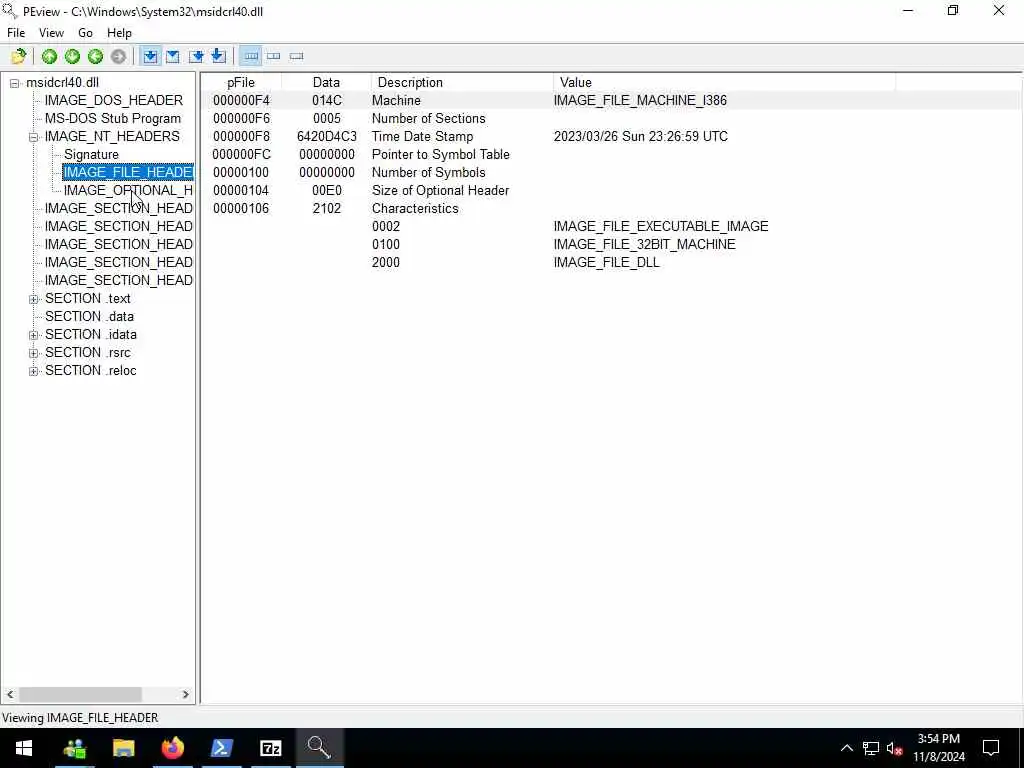Select the Machine row

612,101
